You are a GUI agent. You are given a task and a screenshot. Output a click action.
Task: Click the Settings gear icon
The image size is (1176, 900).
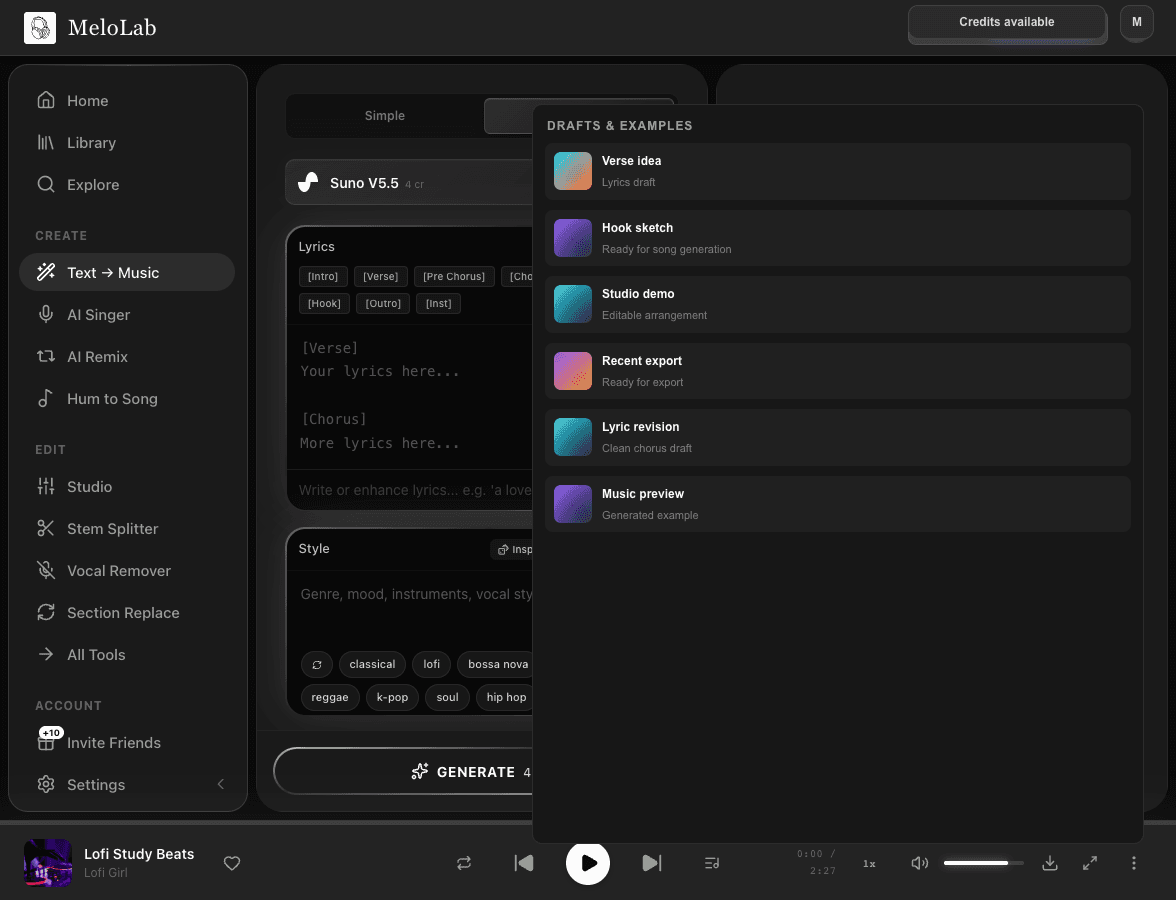click(46, 784)
